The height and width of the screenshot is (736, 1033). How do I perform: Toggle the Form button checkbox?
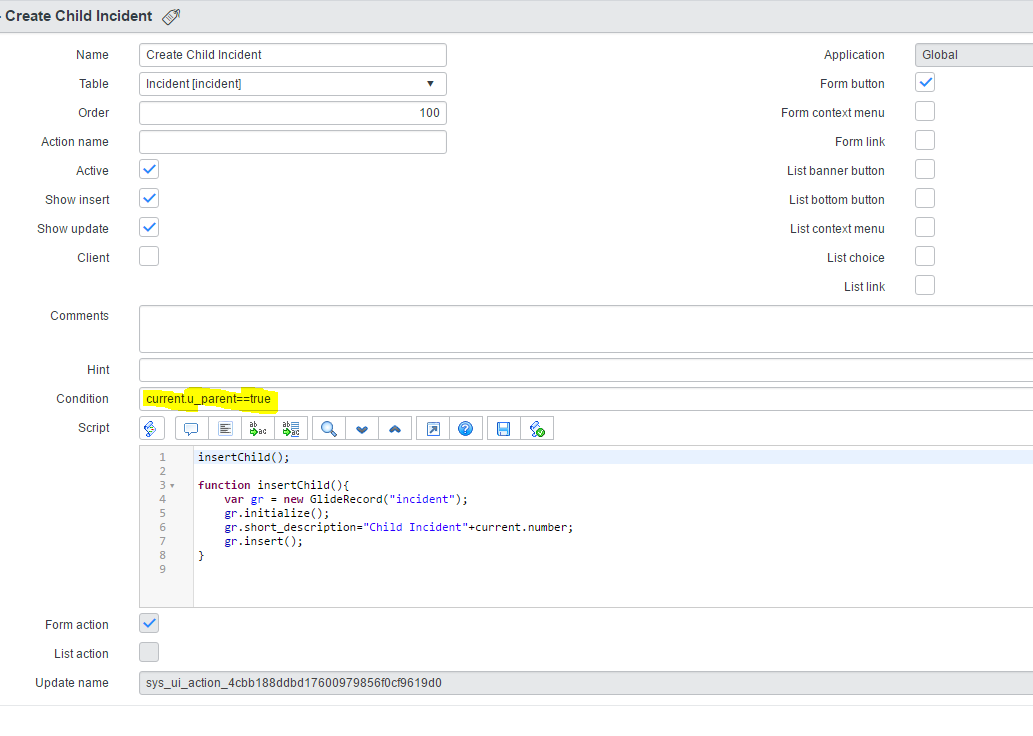tap(925, 82)
